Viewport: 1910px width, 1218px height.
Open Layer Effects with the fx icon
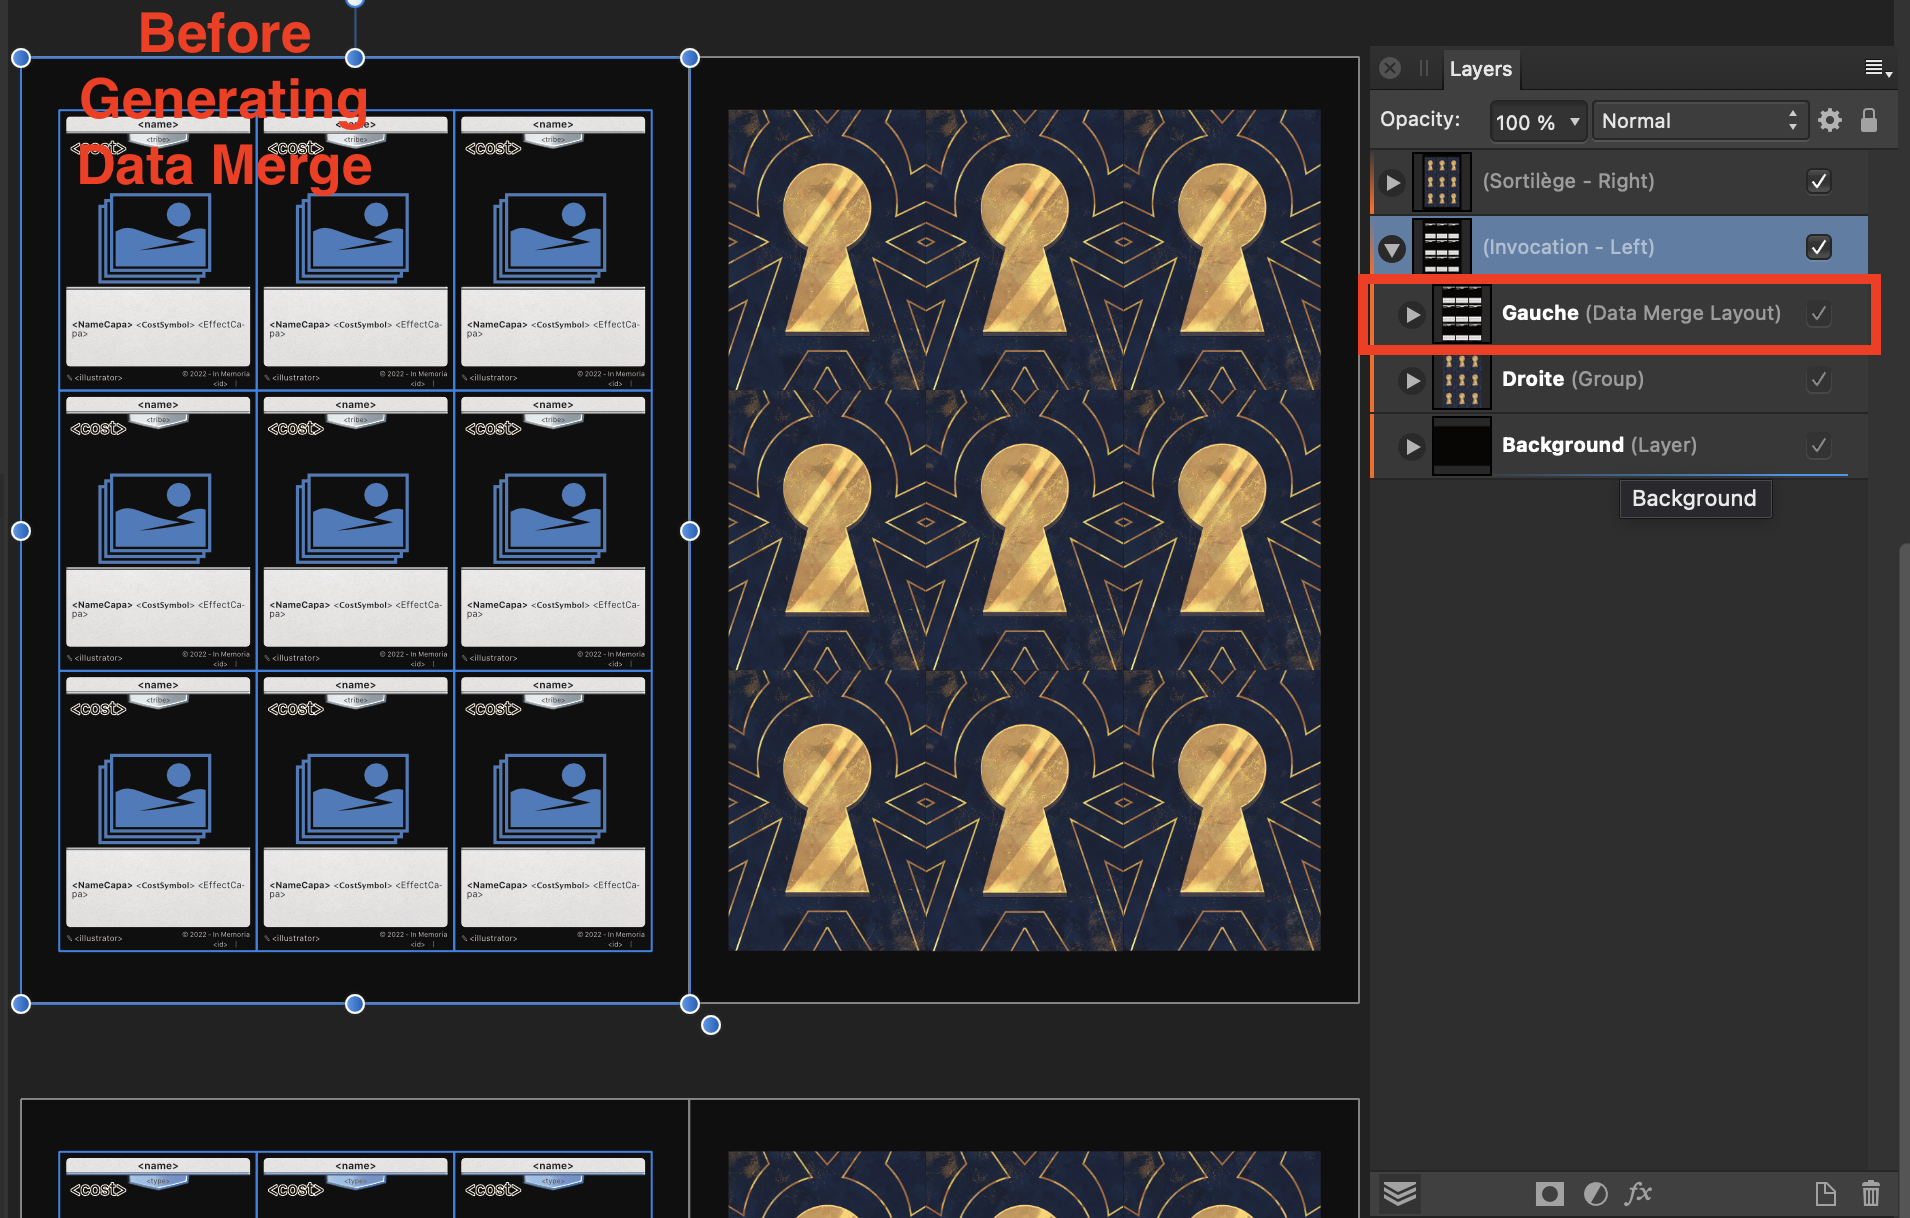click(1639, 1193)
